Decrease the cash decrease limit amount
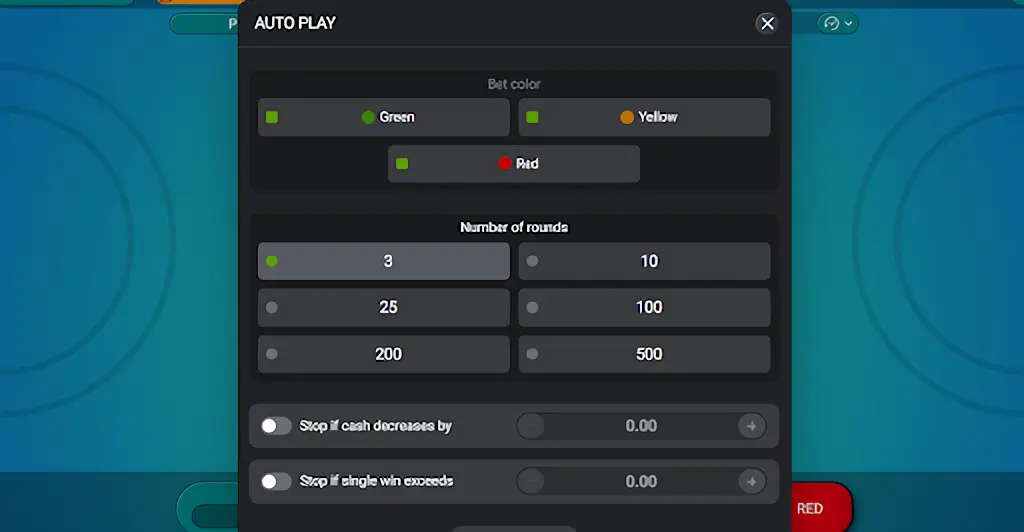 coord(531,426)
